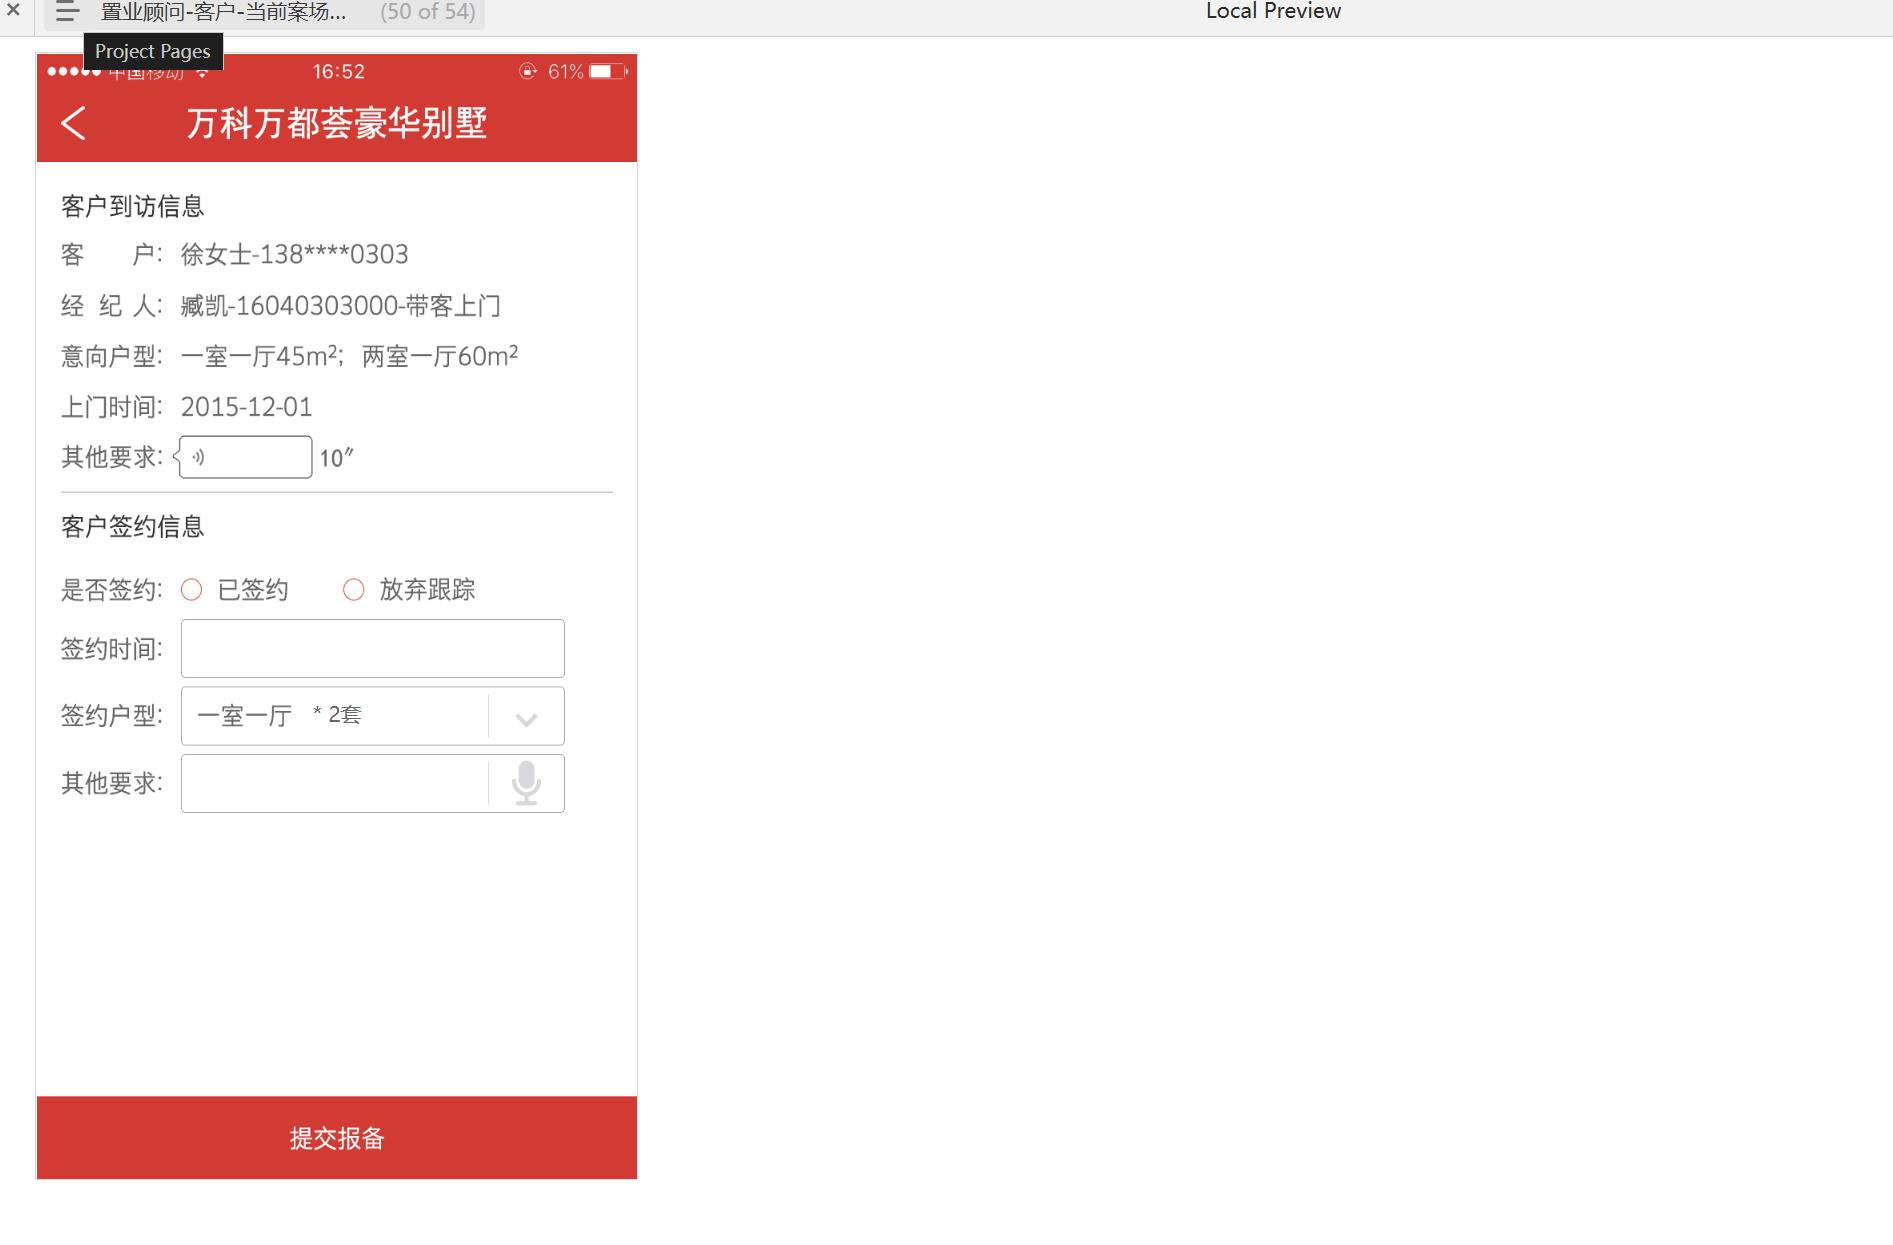Click the (50 of 54) page counter

click(428, 12)
